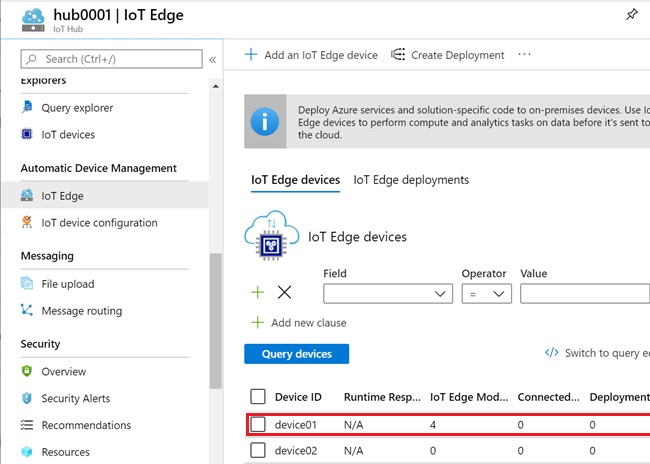The height and width of the screenshot is (464, 650).
Task: Sort by Device ID column header
Action: click(298, 397)
